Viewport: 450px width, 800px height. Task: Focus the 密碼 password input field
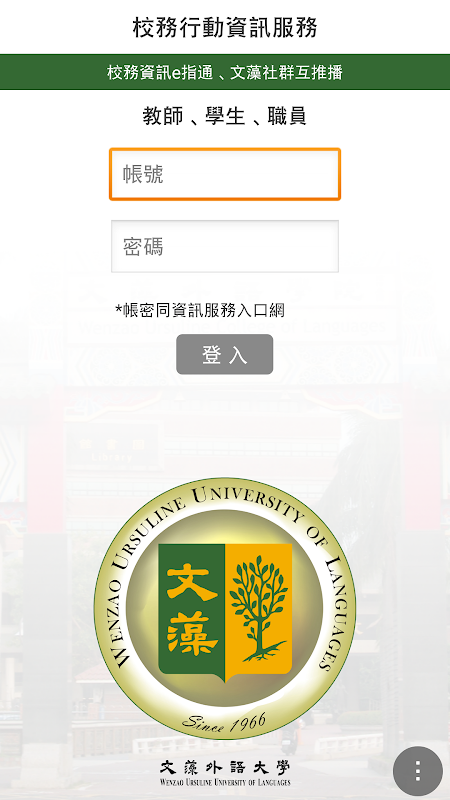[x=224, y=246]
